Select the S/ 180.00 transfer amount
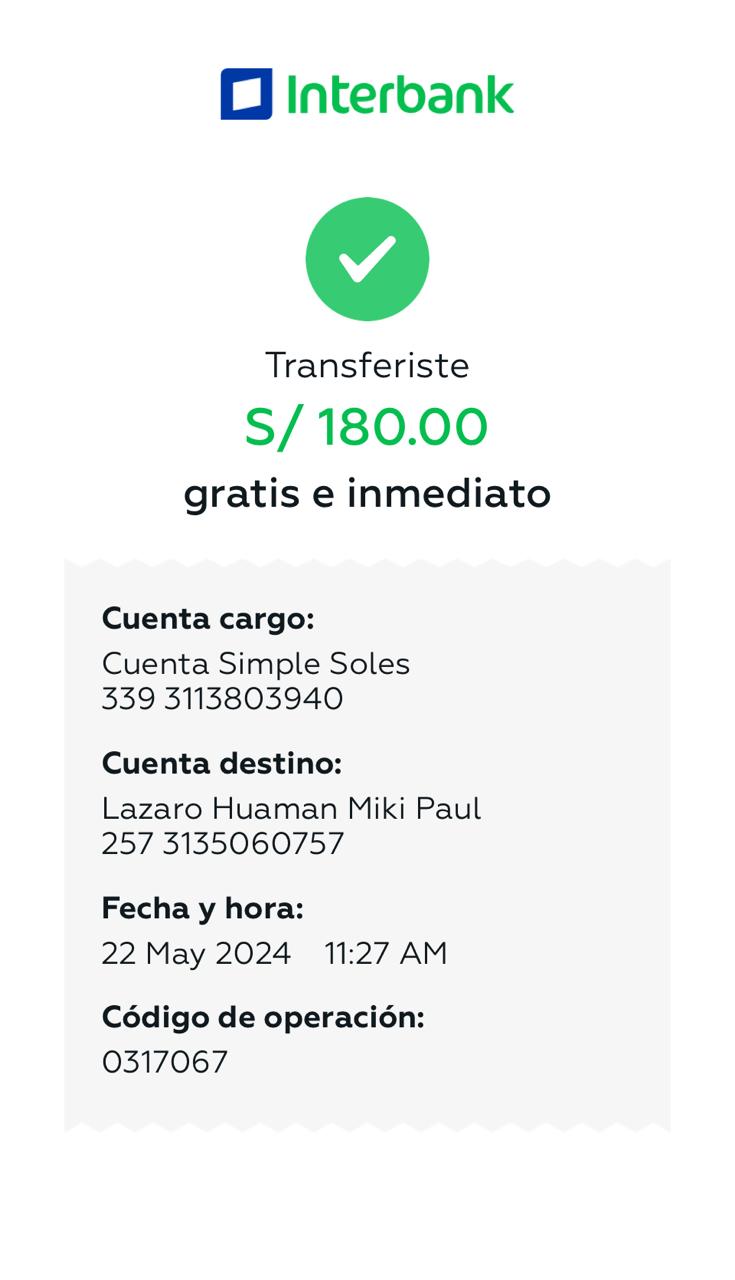 click(x=367, y=427)
